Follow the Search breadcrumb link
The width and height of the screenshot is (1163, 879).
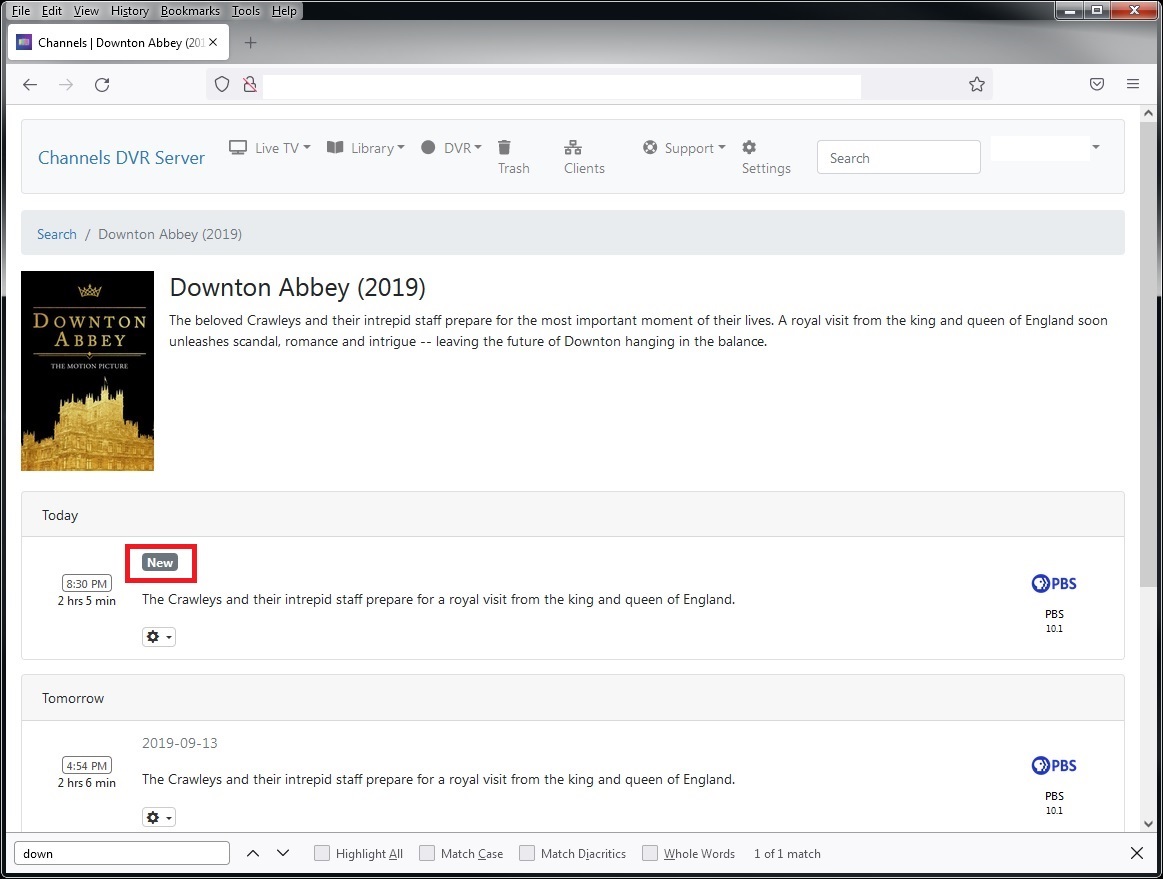coord(57,234)
